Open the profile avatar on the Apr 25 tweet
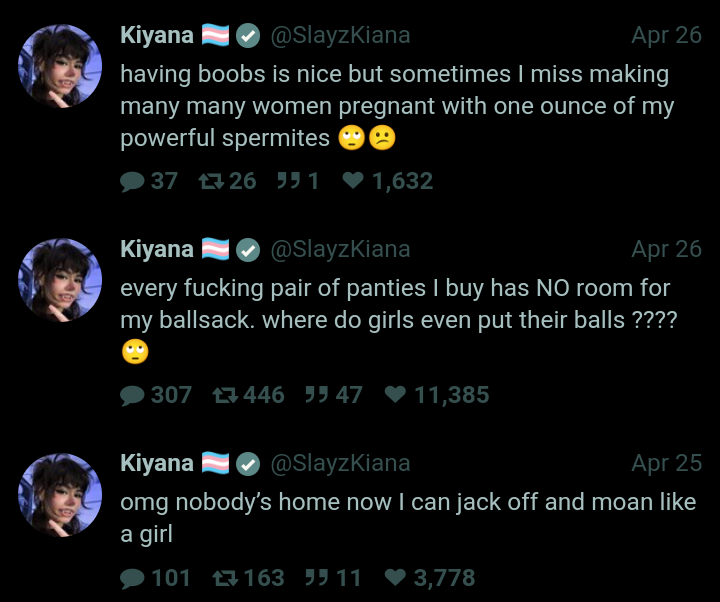720x602 pixels. pyautogui.click(x=60, y=493)
